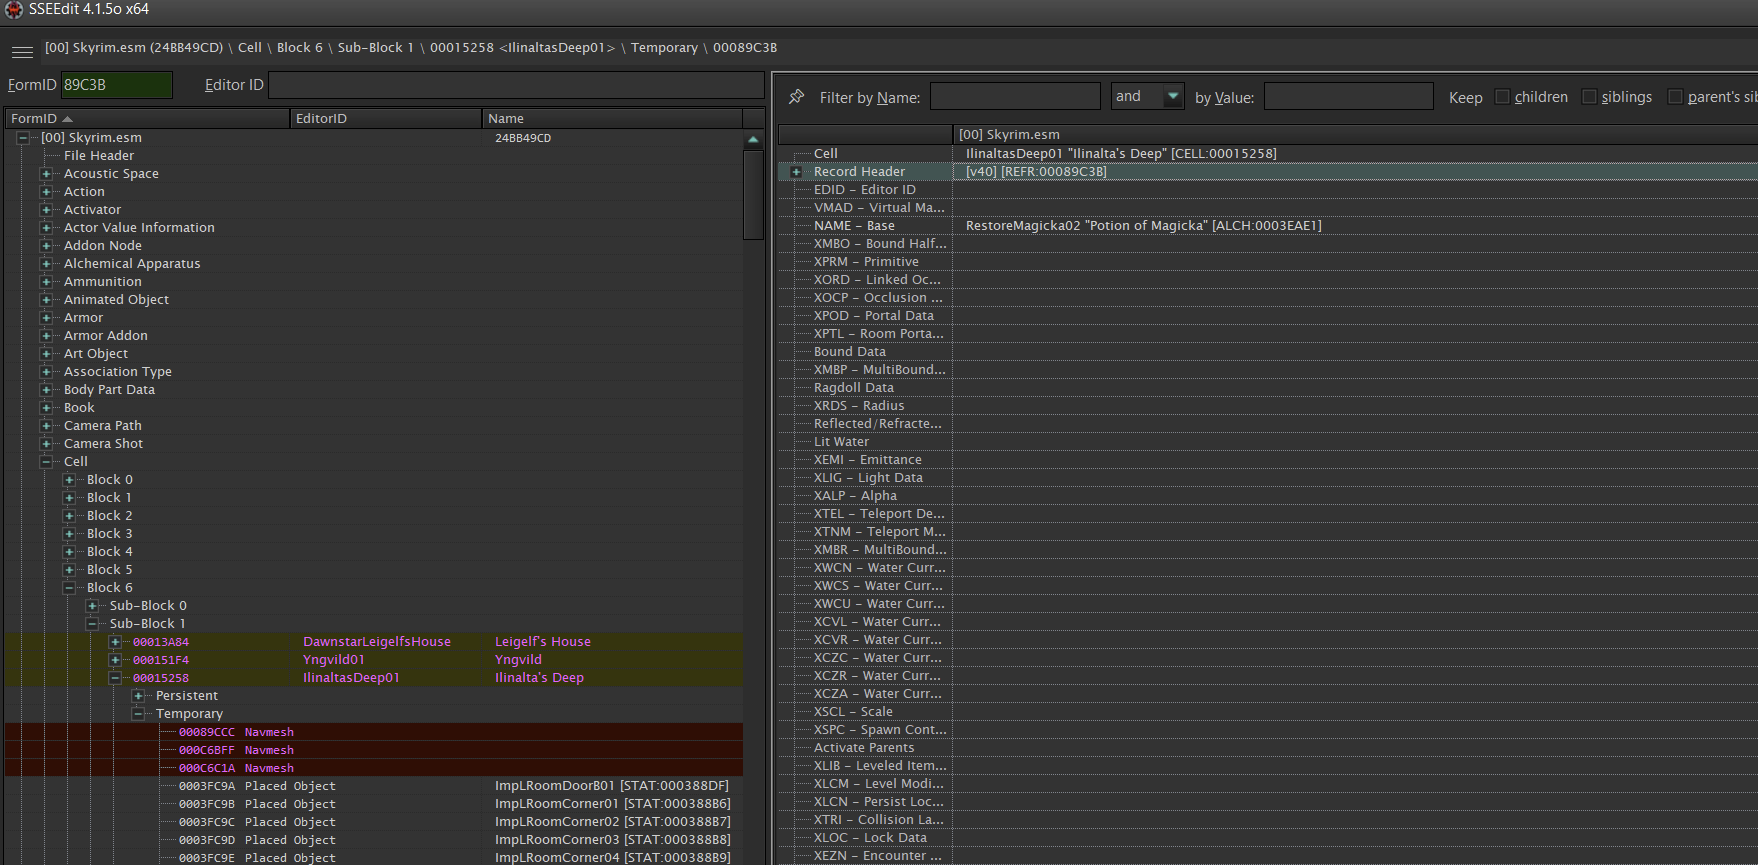Check the parent's siblings checkbox
The image size is (1758, 865).
(1675, 97)
